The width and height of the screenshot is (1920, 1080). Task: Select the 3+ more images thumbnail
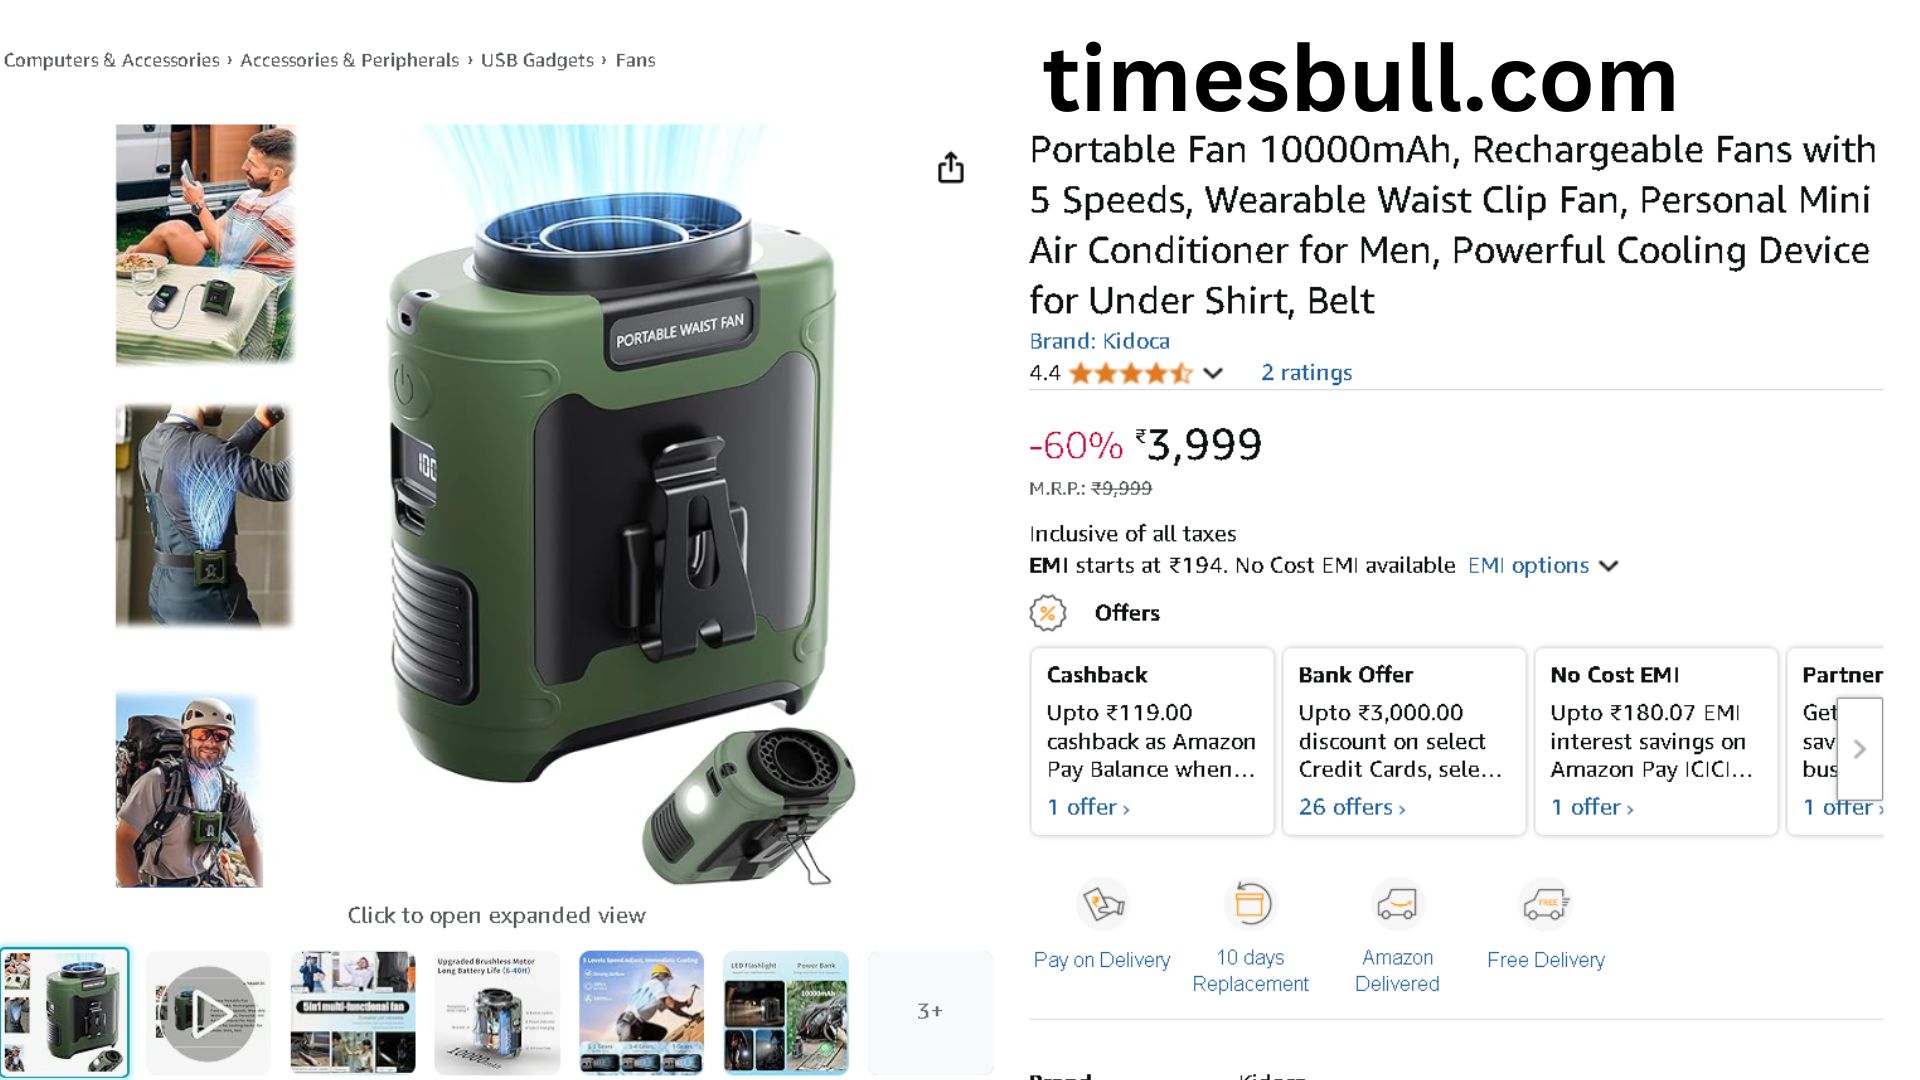coord(930,1012)
